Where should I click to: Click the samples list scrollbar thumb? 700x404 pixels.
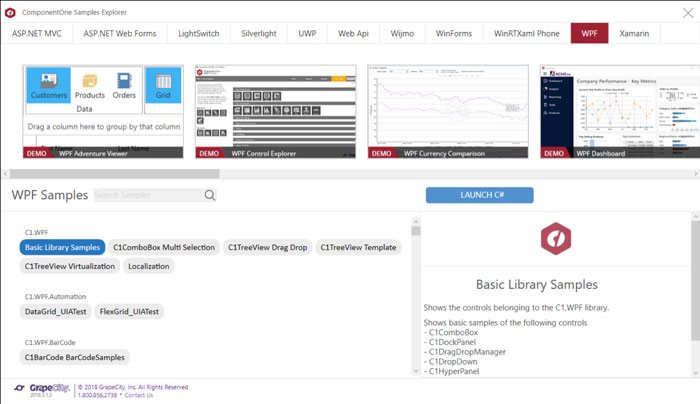click(416, 231)
